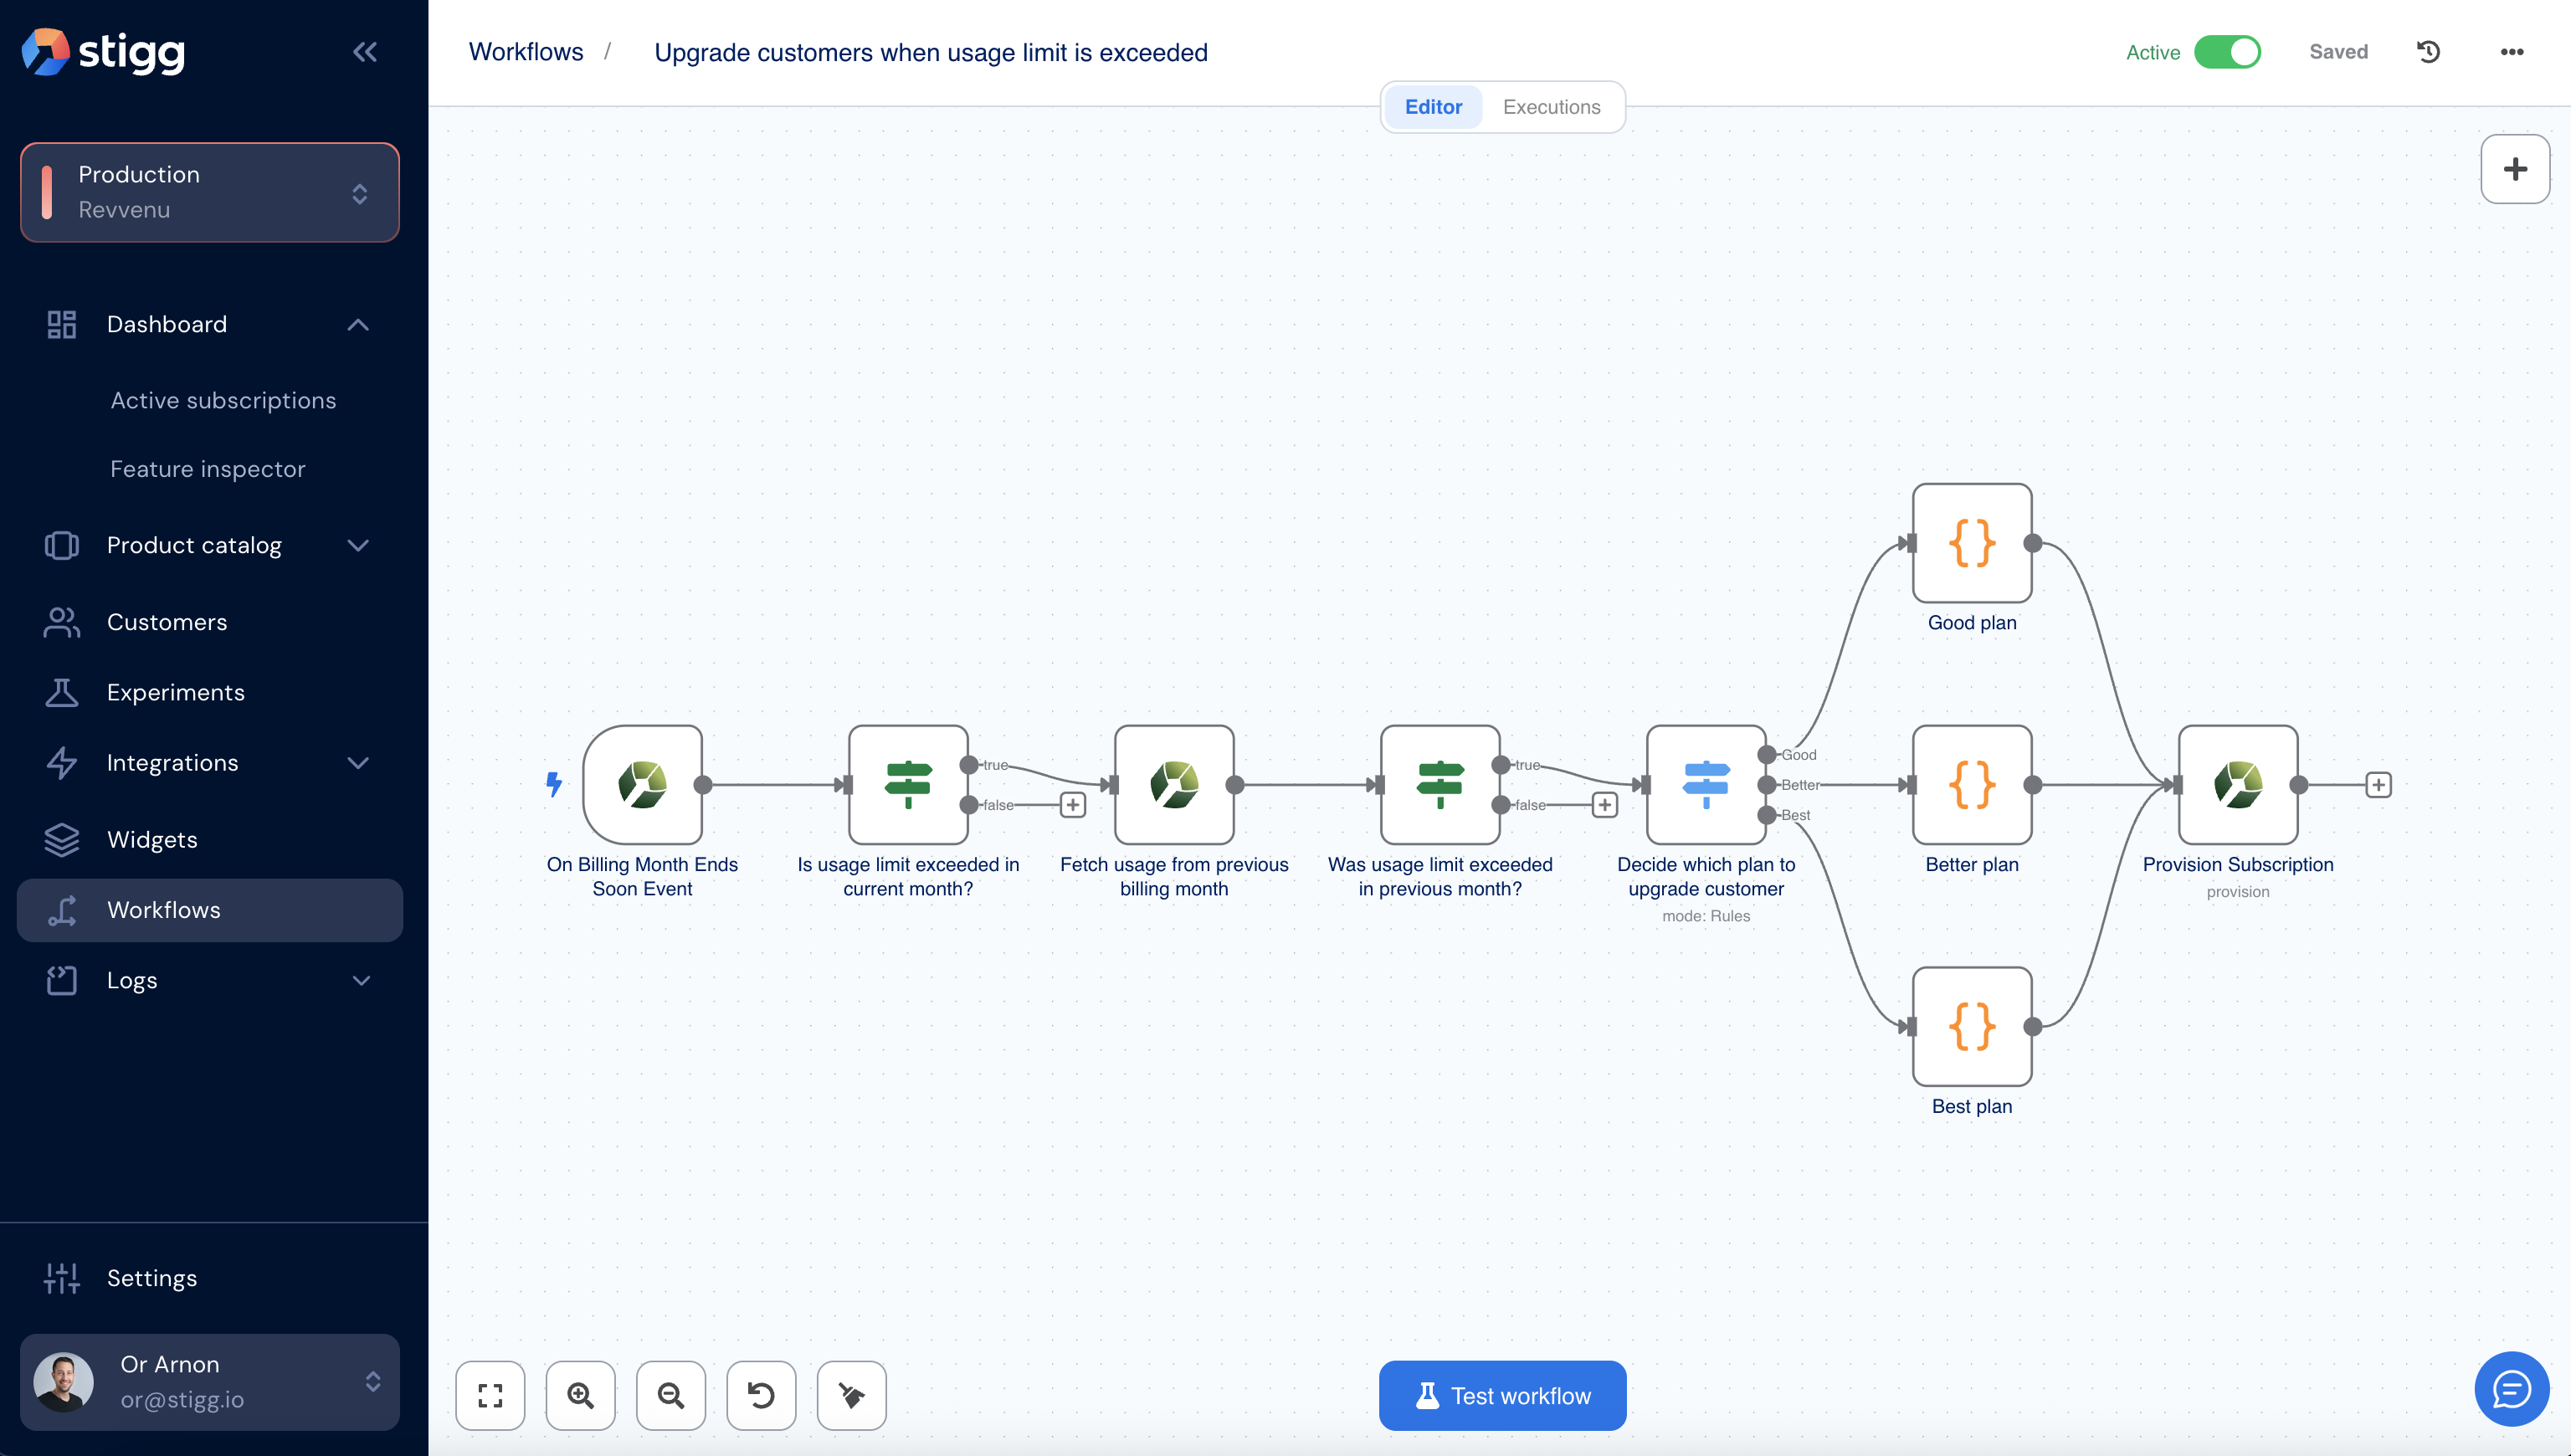
Task: Click the tidy-up broom icon
Action: (852, 1395)
